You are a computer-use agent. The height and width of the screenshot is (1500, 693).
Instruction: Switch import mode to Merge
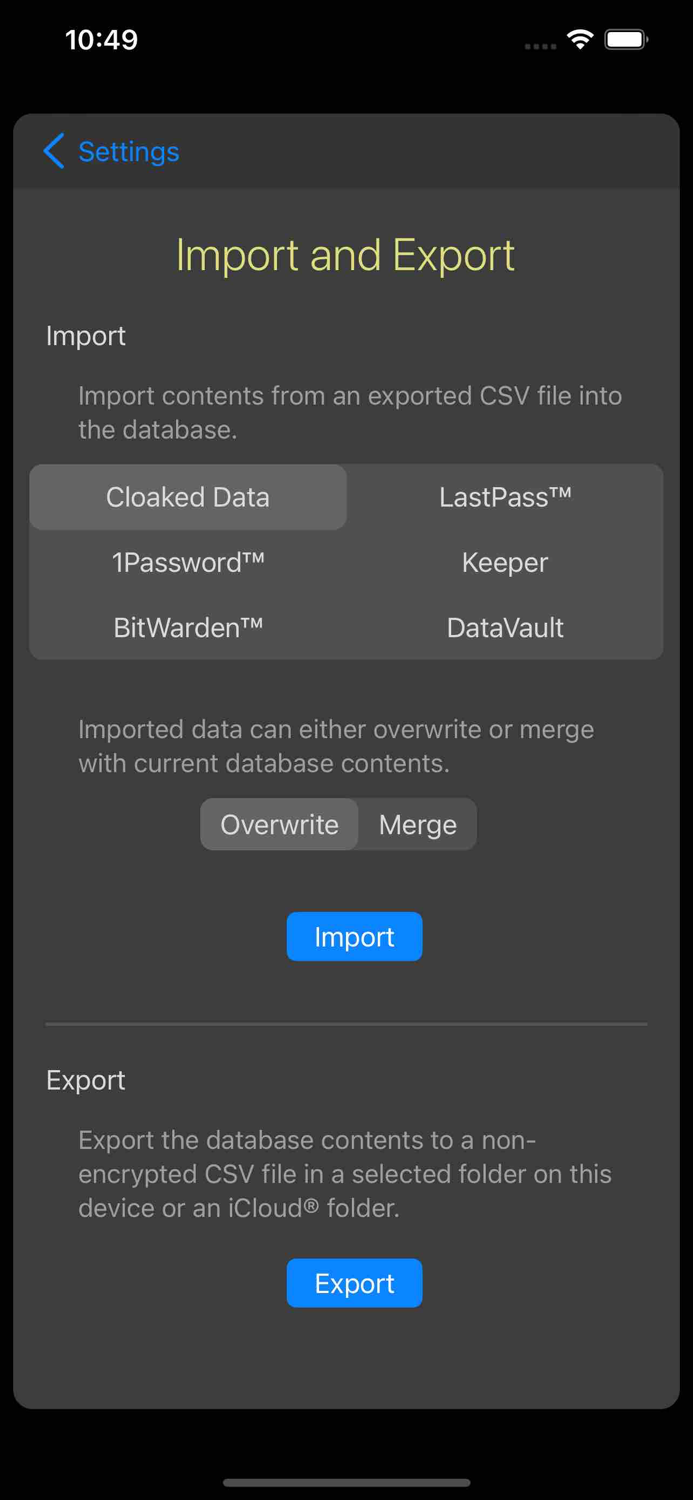click(x=417, y=824)
